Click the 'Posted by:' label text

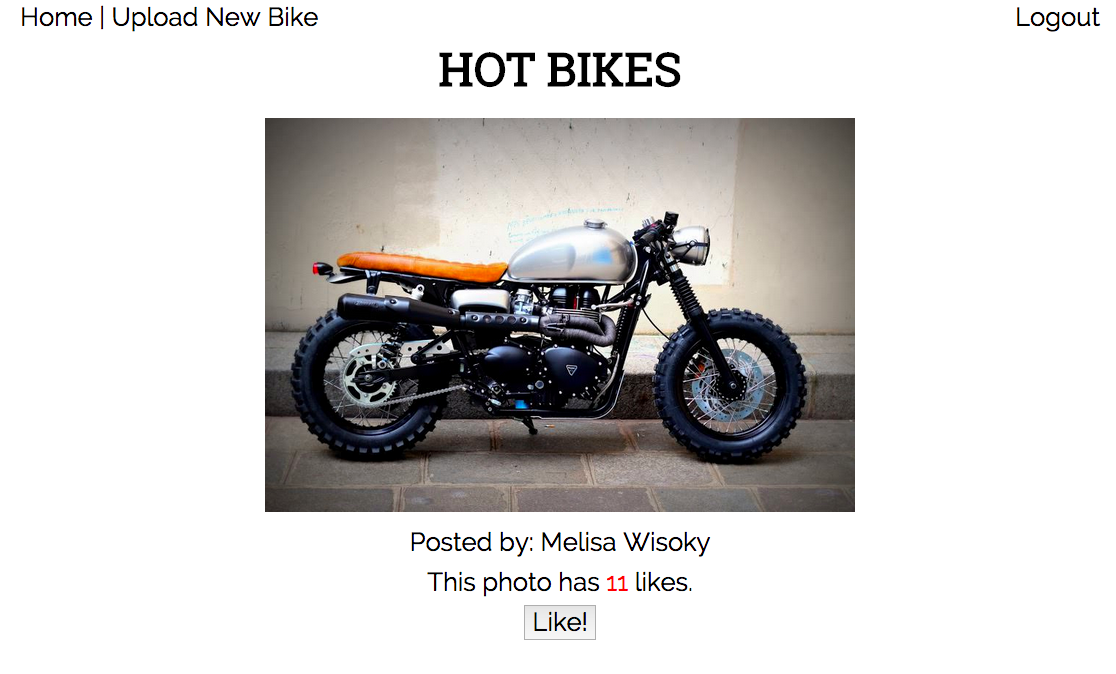click(472, 542)
